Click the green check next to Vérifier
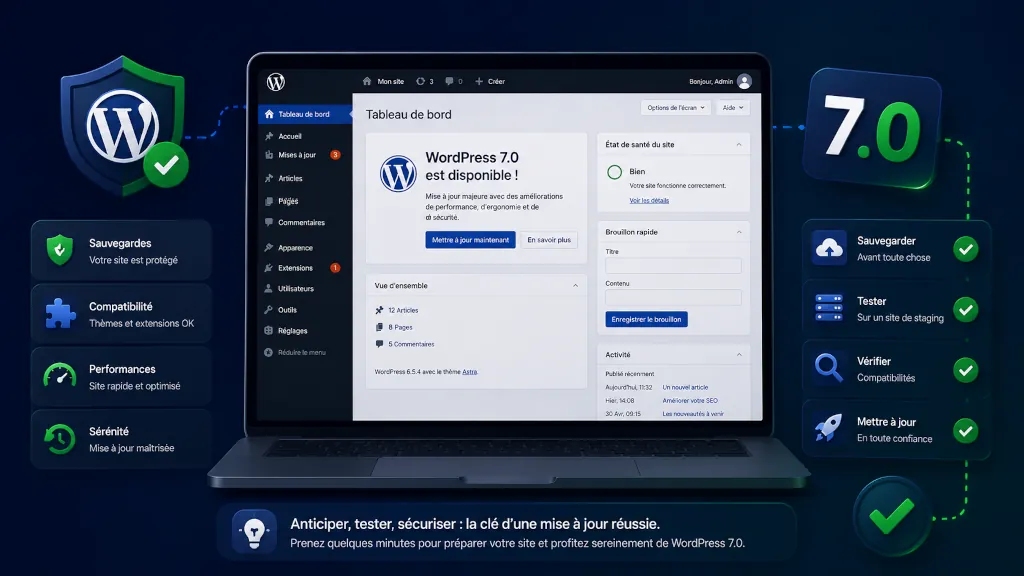Viewport: 1024px width, 576px height. point(965,370)
